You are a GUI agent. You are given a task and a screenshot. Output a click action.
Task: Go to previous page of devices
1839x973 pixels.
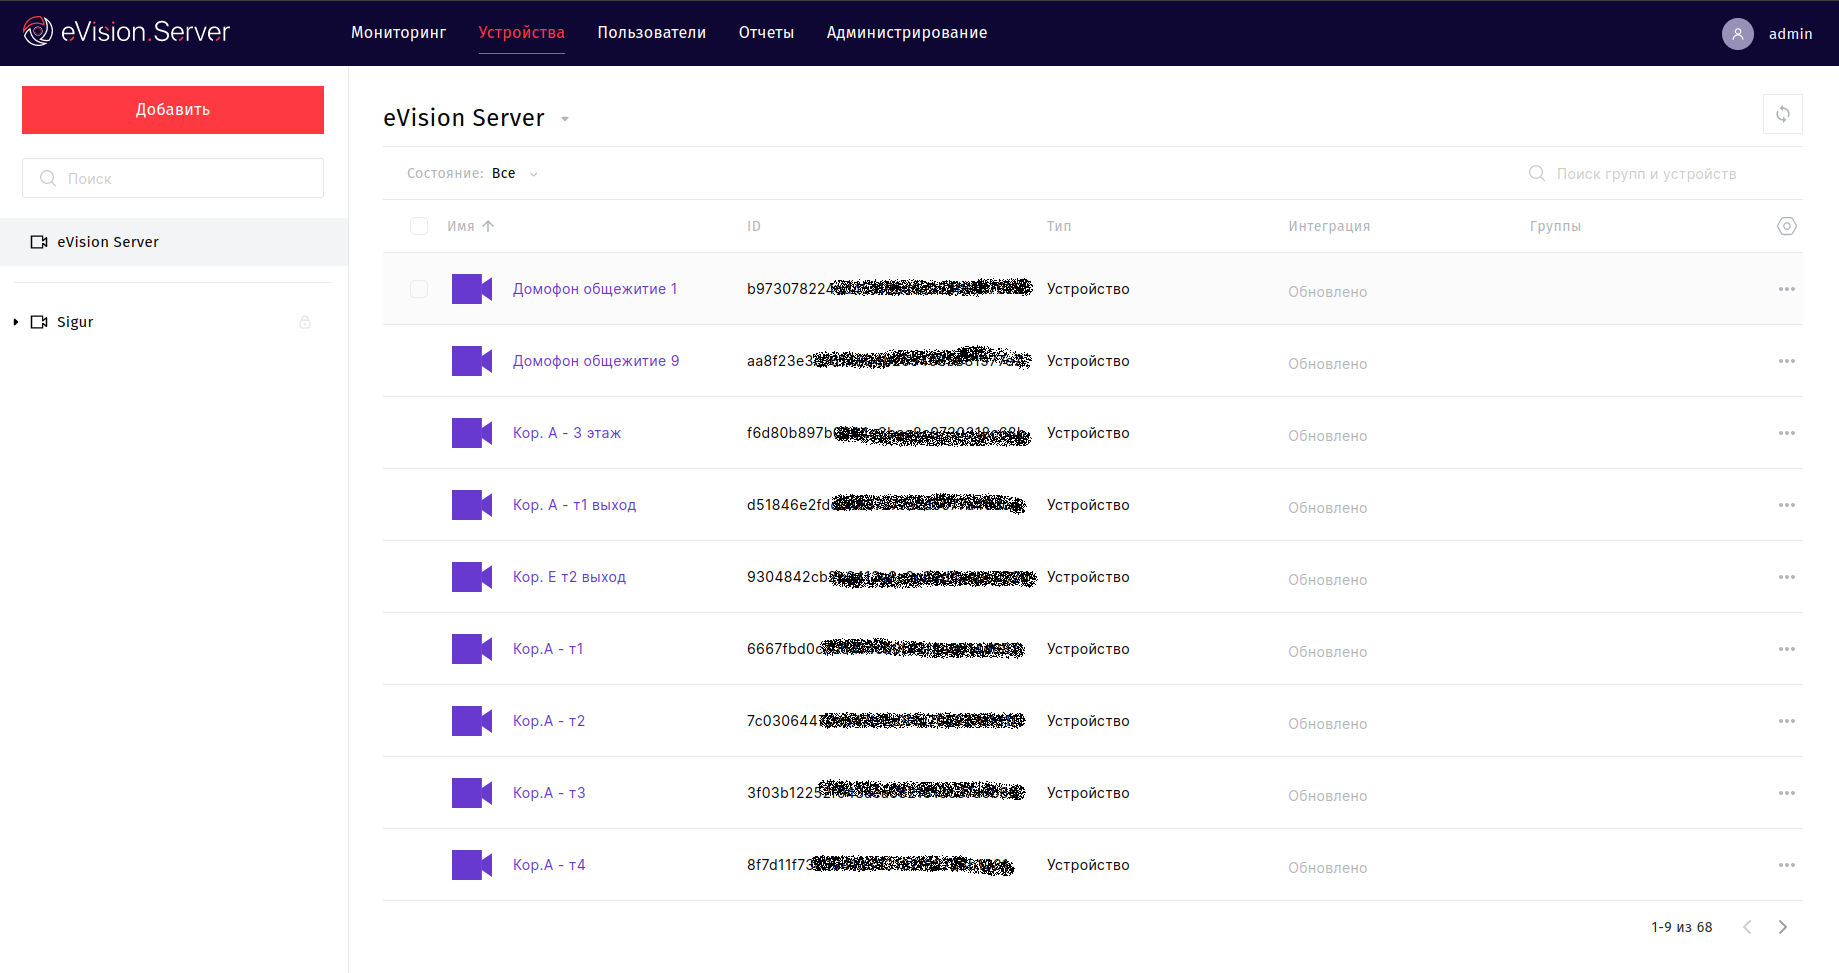tap(1747, 927)
